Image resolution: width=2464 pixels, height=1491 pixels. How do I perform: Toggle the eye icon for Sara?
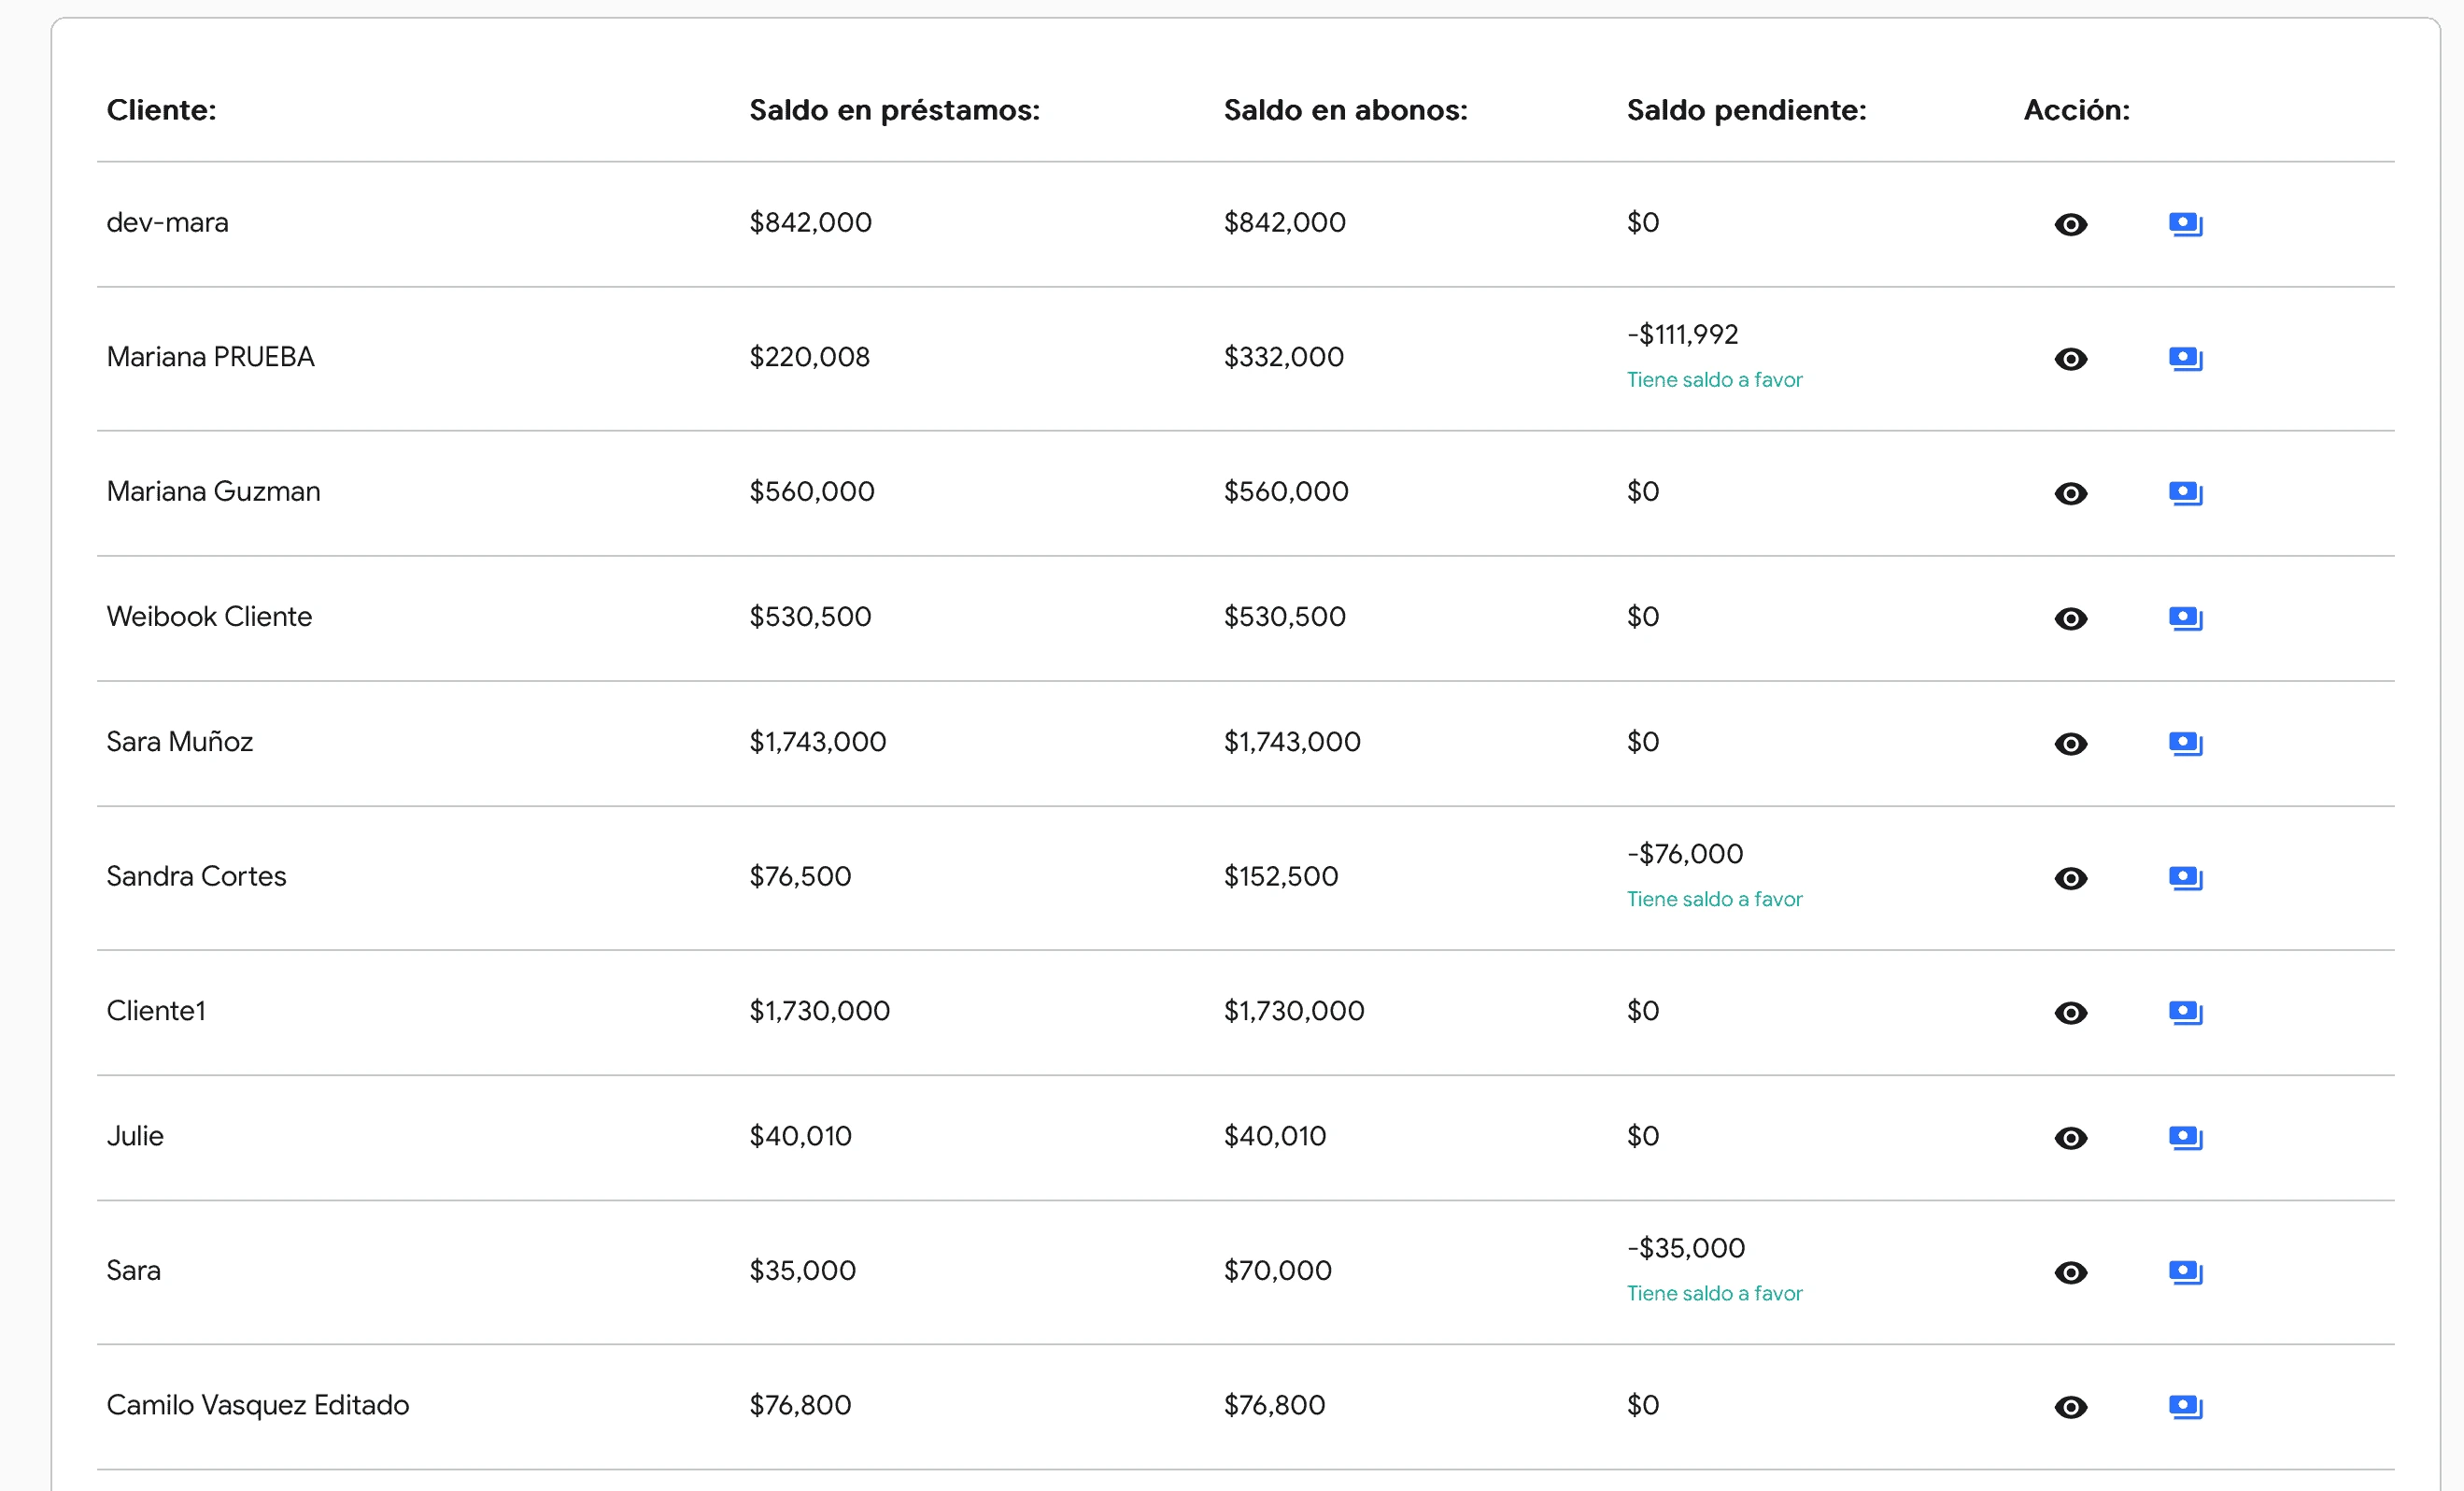[2071, 1273]
